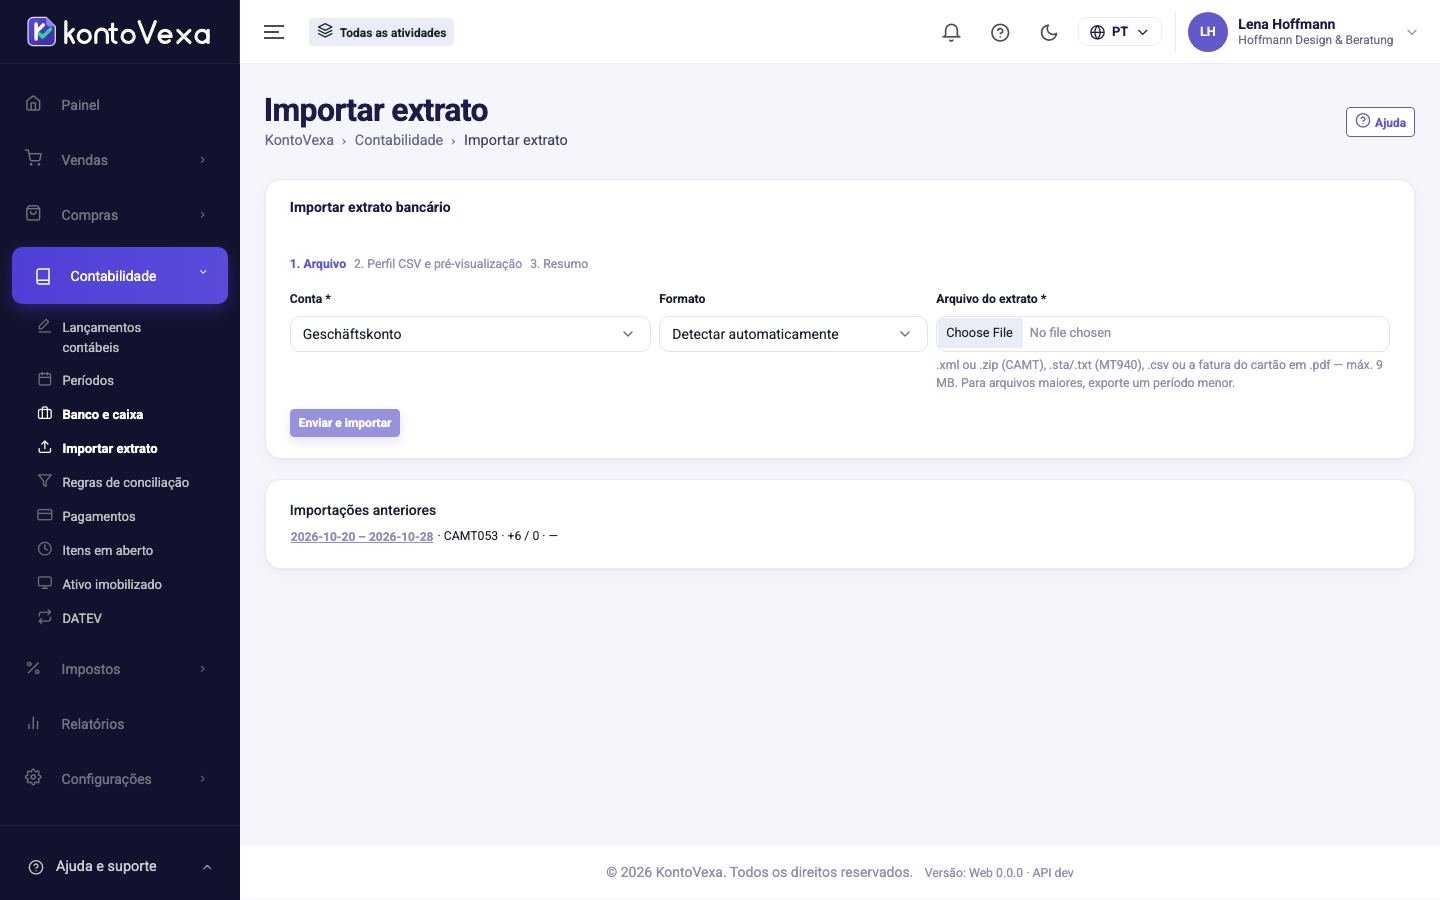Click the Compras bag icon

34,214
